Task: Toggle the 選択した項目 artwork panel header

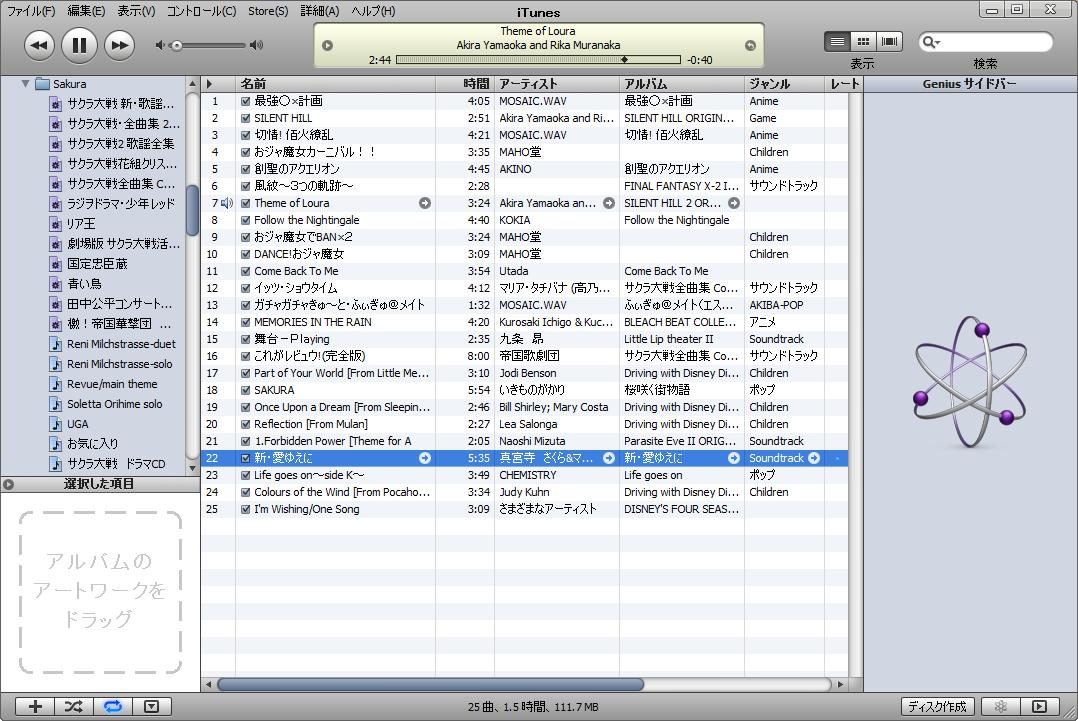Action: click(x=100, y=484)
